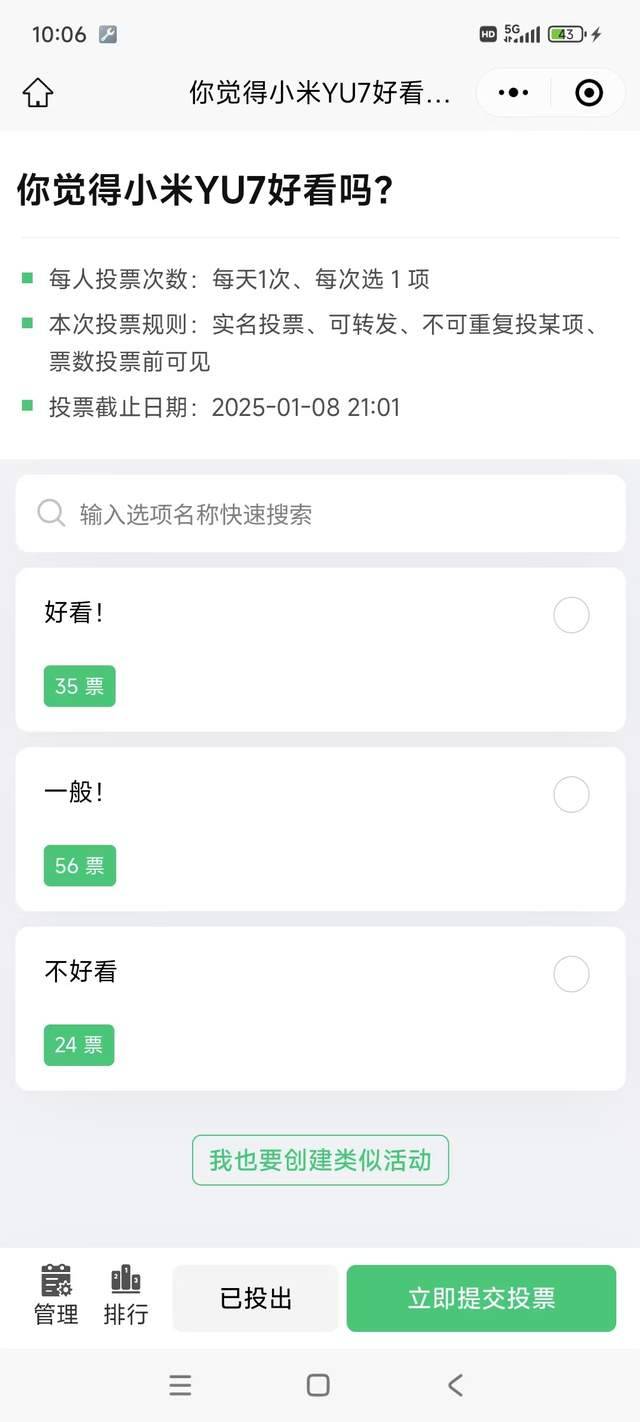Tap the 56 票 vote count badge
This screenshot has width=640, height=1422.
79,866
